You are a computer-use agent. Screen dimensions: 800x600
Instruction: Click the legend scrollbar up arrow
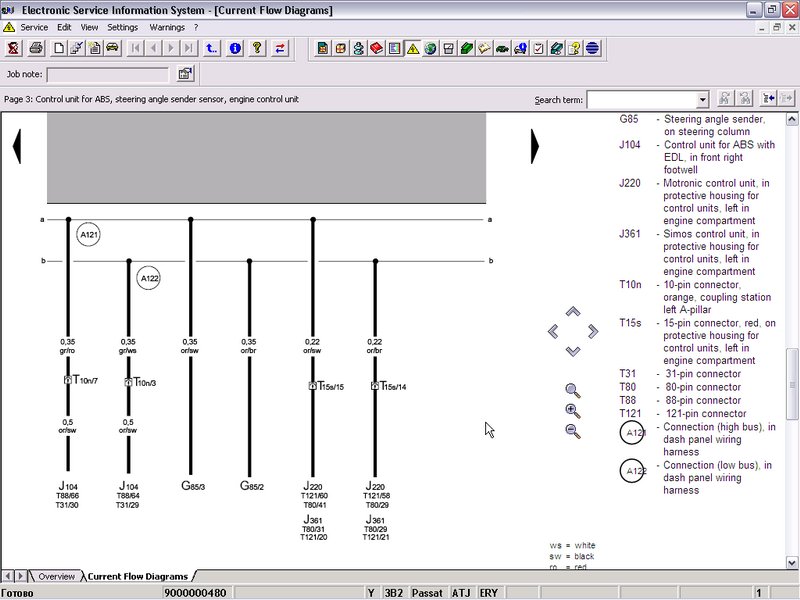coord(791,119)
